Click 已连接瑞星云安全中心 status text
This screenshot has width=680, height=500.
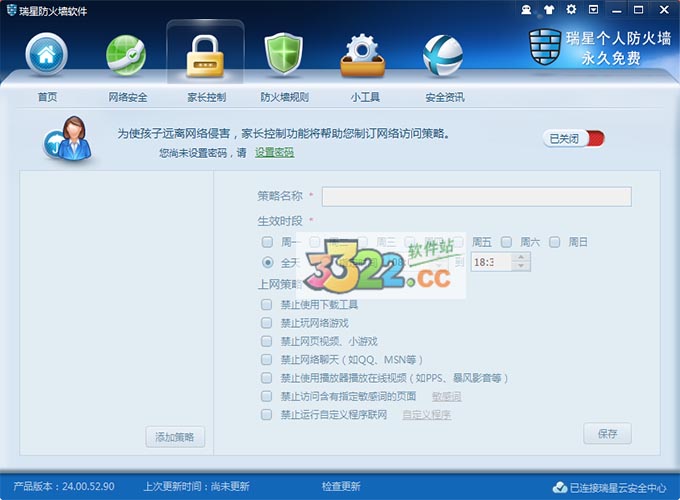pyautogui.click(x=618, y=488)
